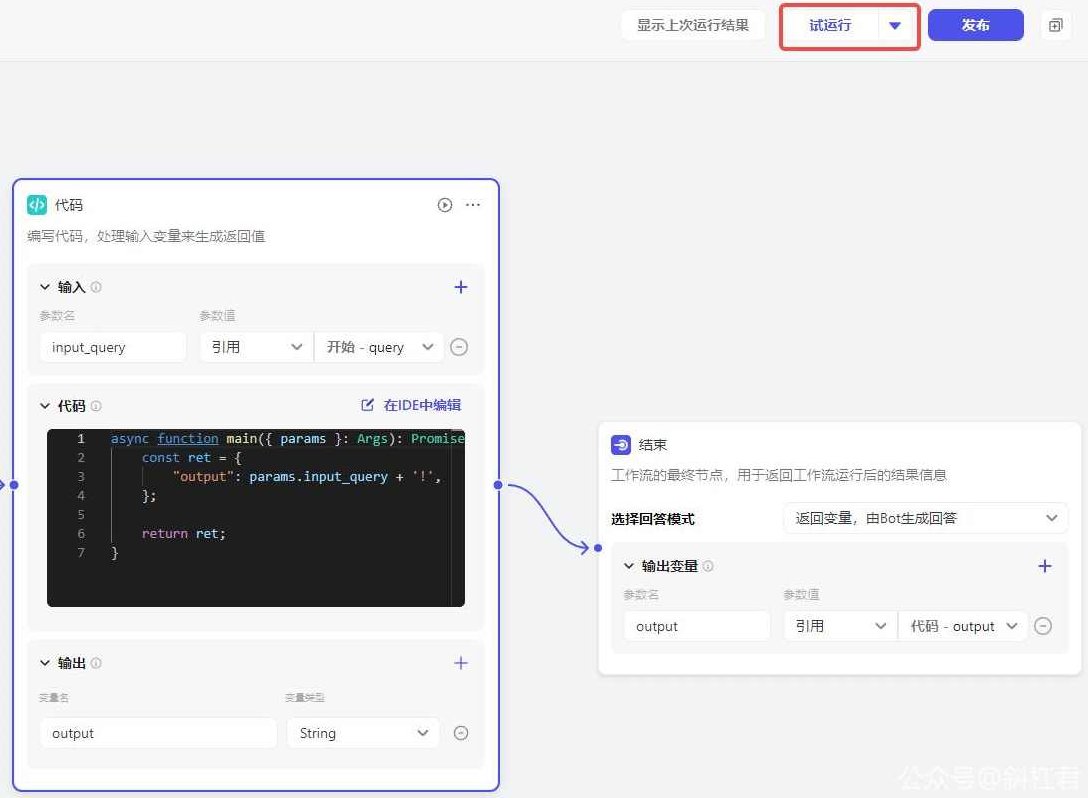Screen dimensions: 1088x798
Task: Open the code node's more options (...) menu
Action: point(472,205)
